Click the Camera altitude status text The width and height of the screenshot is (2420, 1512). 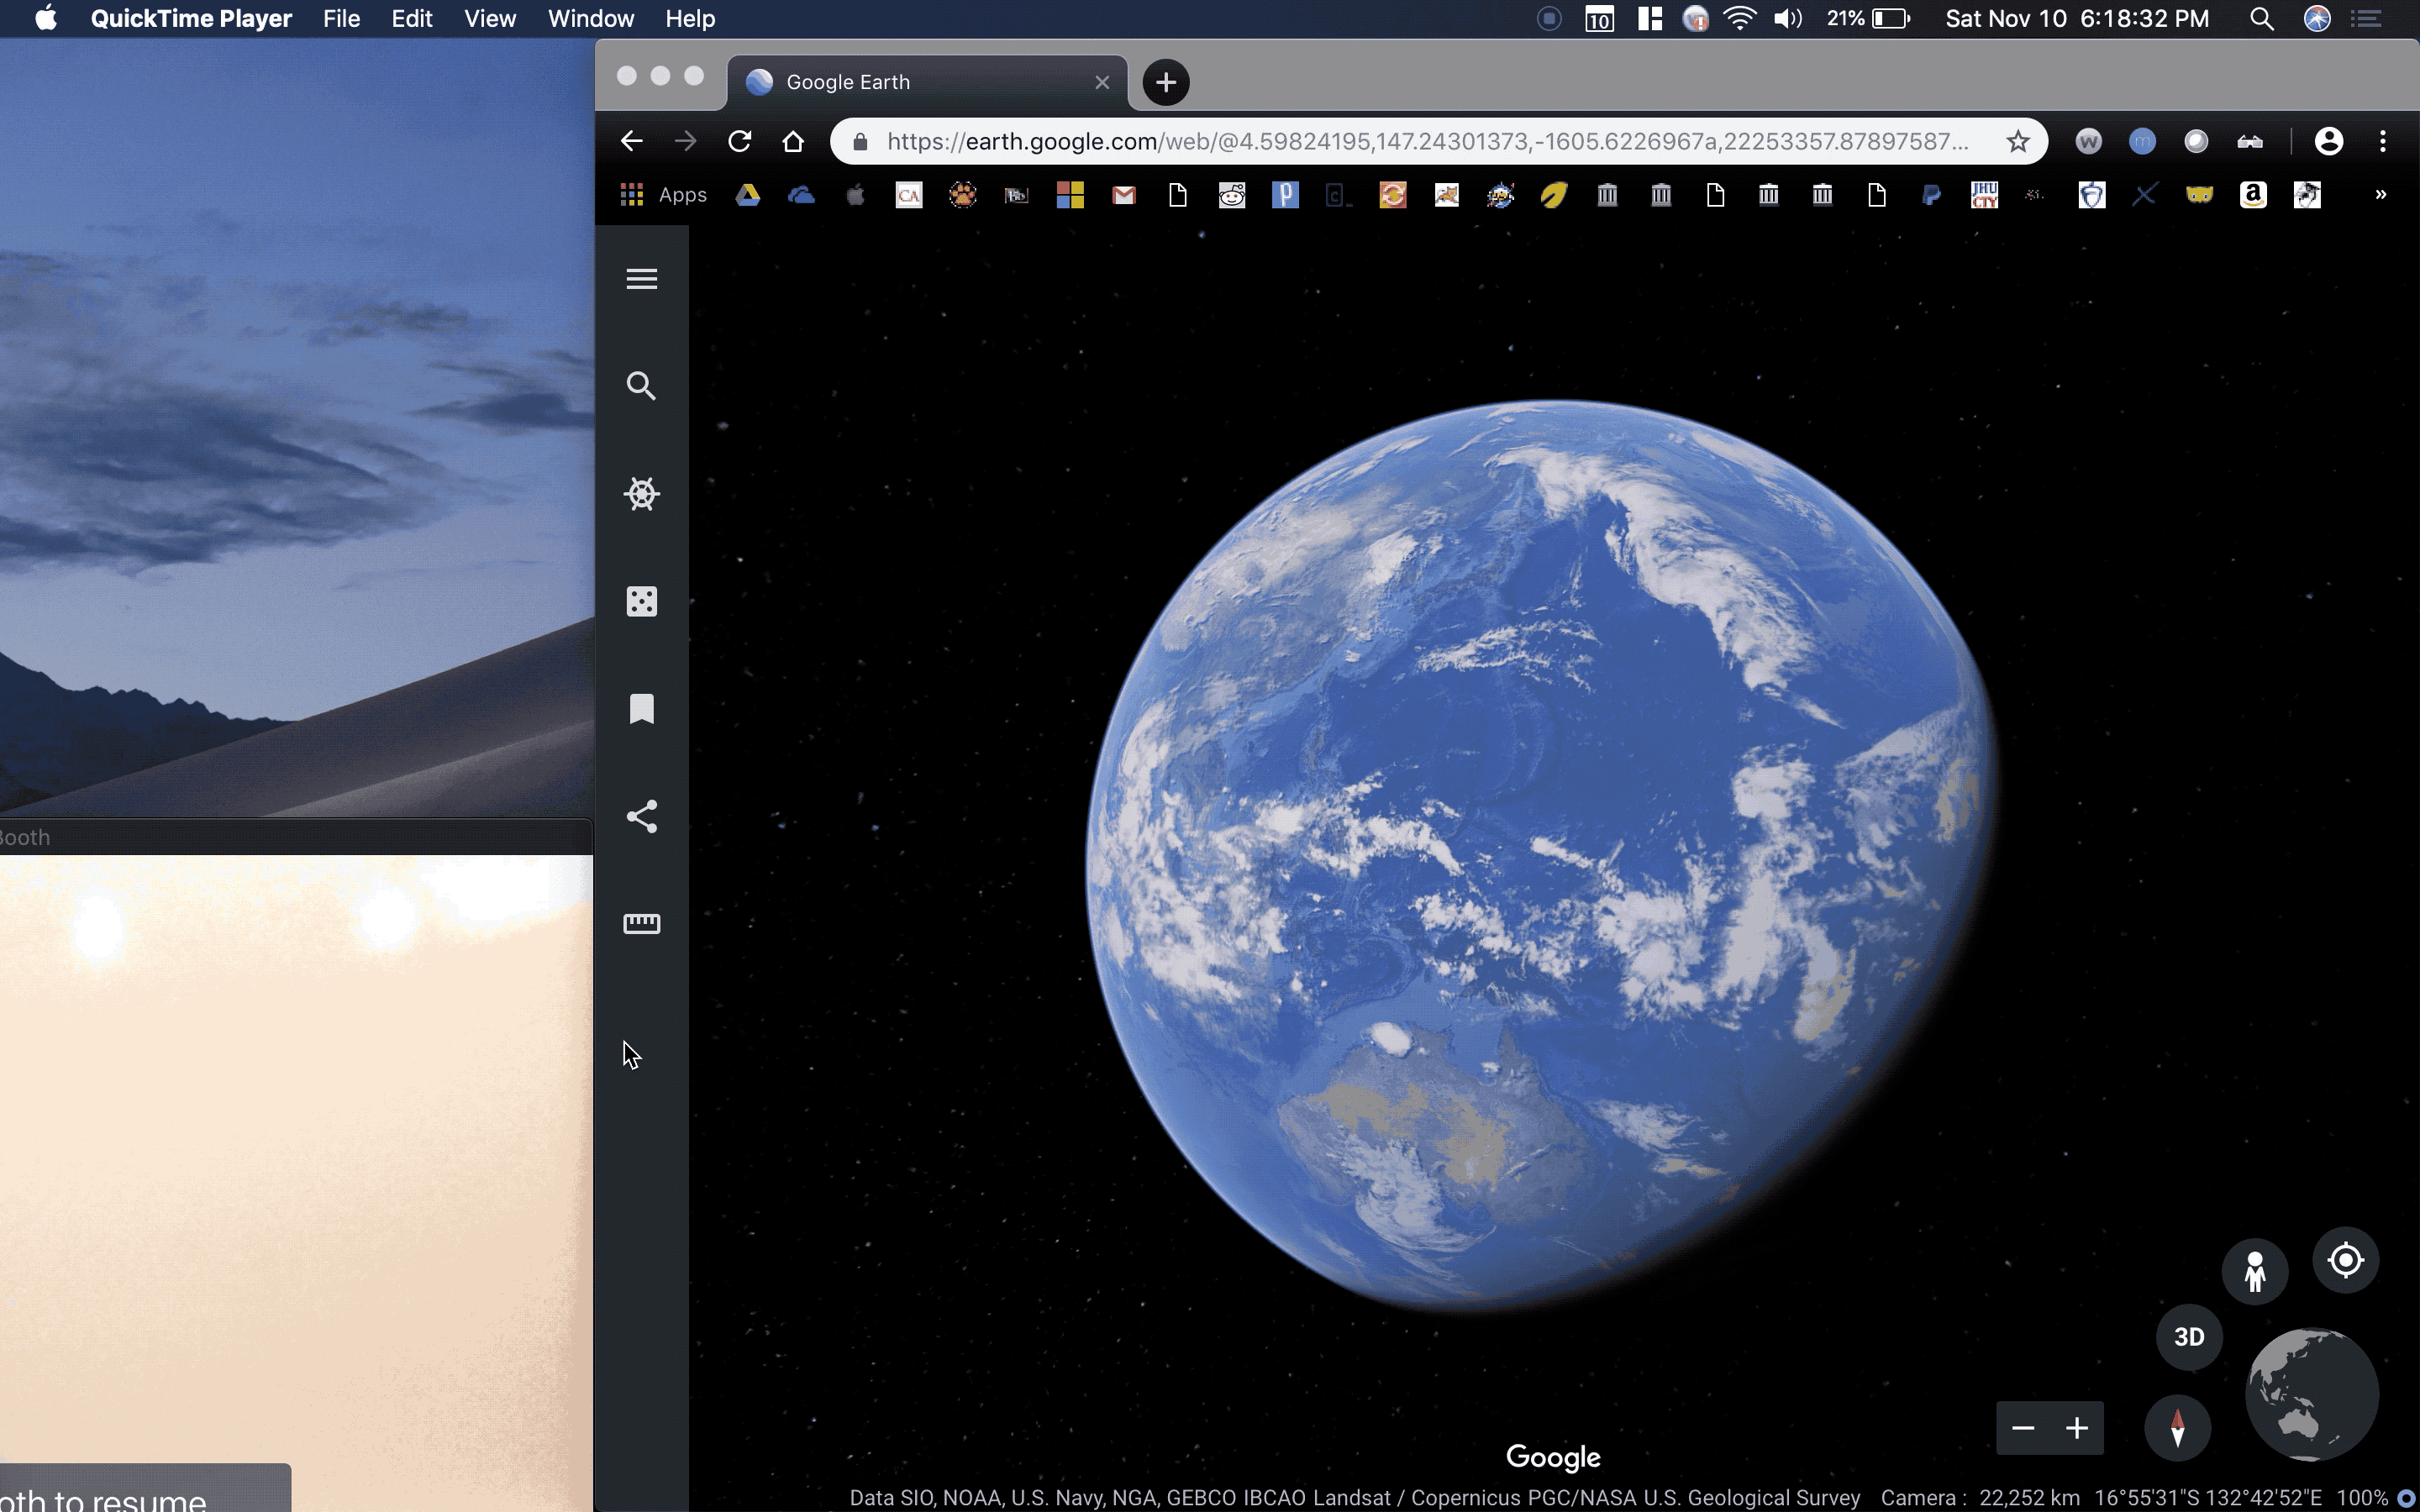(1980, 1498)
